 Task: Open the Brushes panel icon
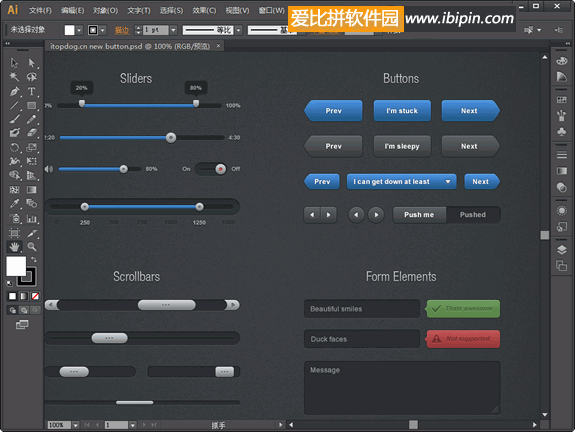click(x=561, y=116)
